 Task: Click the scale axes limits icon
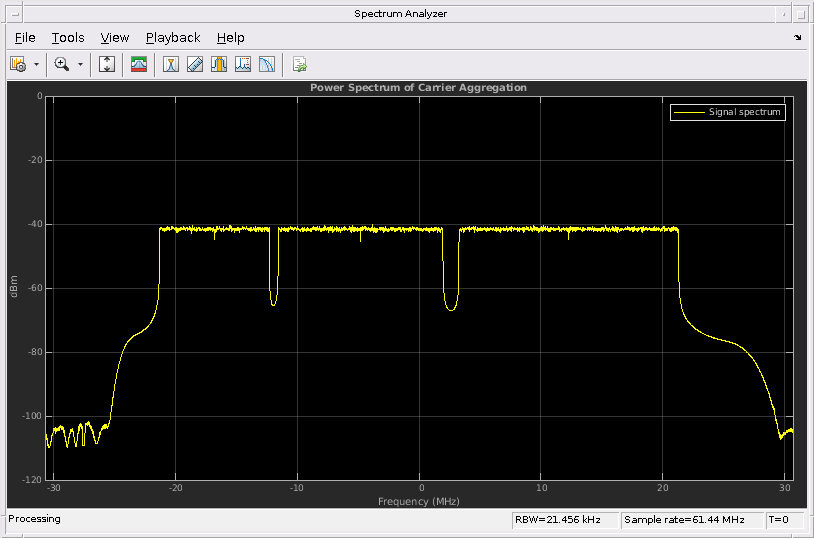[106, 64]
